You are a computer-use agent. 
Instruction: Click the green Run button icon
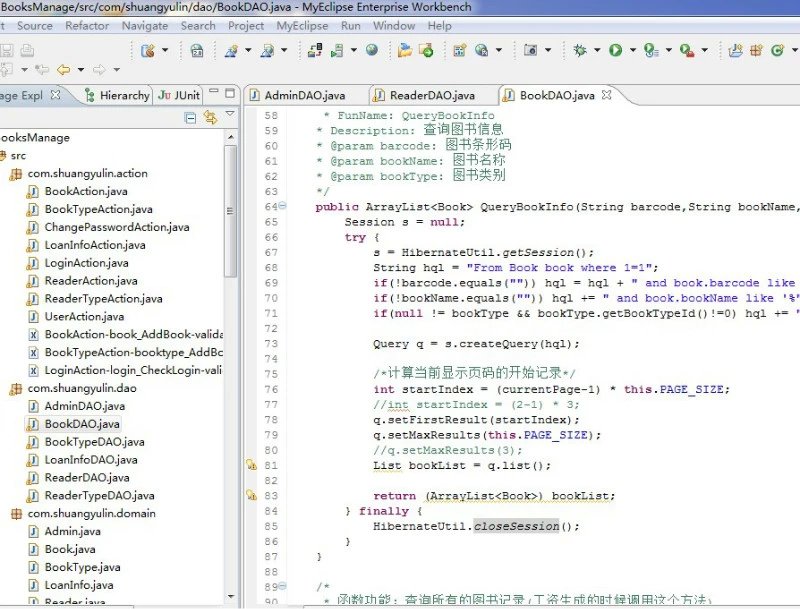click(x=615, y=50)
